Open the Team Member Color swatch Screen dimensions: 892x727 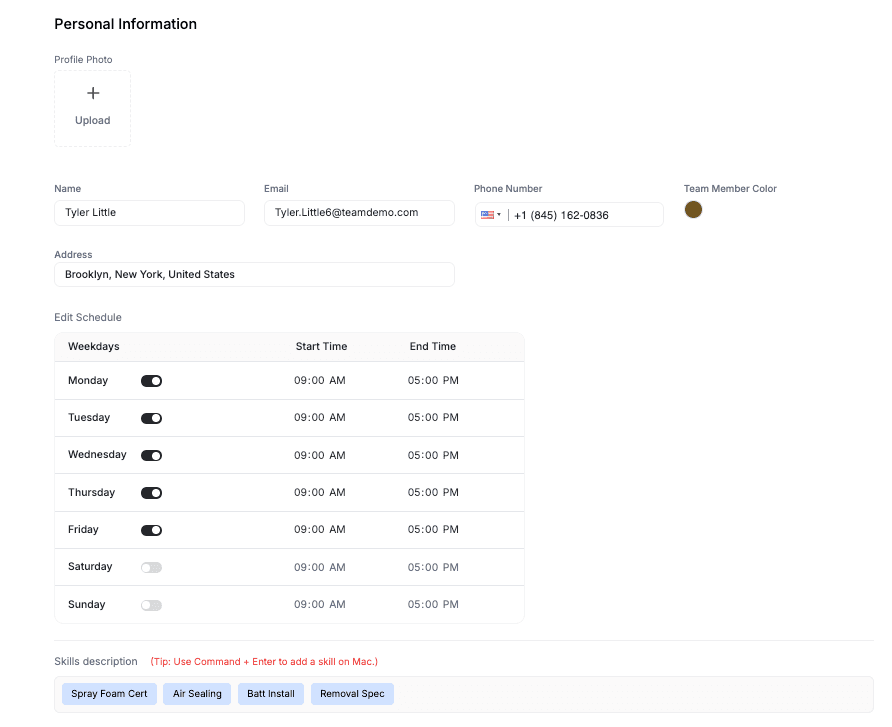[x=693, y=210]
